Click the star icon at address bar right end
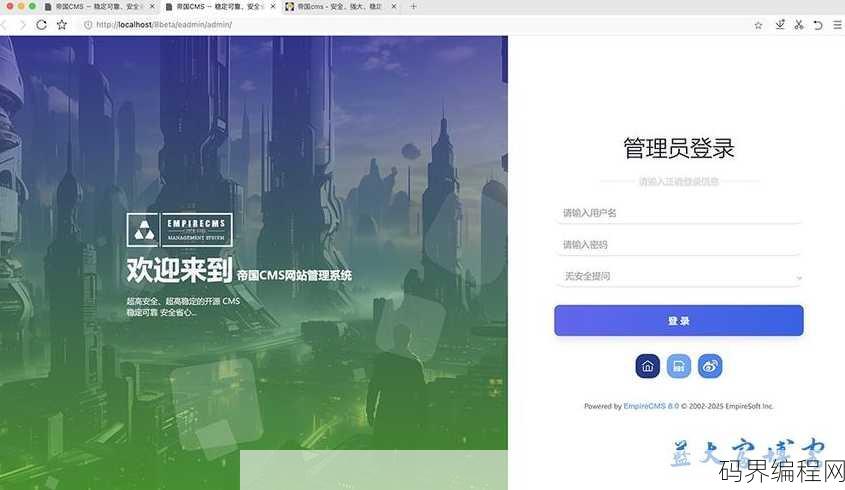The image size is (845, 490). (758, 25)
